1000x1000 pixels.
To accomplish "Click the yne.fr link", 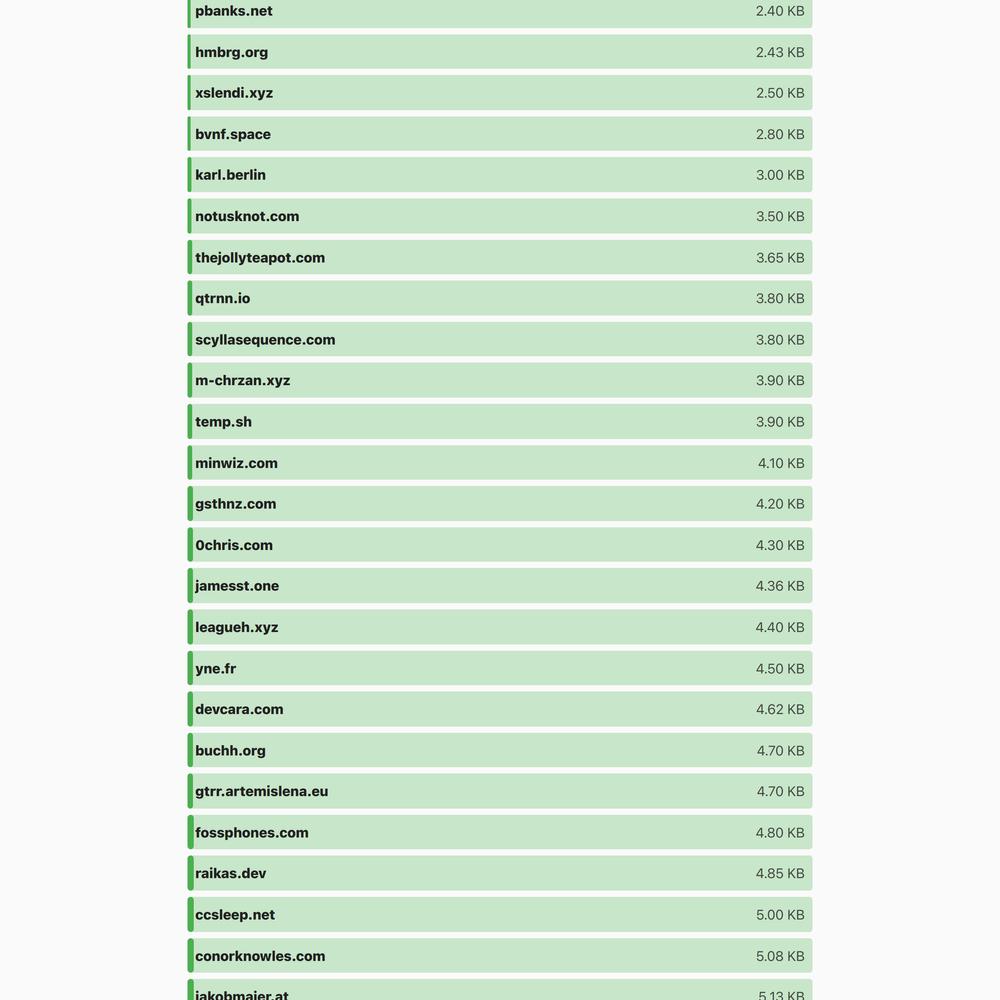I will click(216, 668).
